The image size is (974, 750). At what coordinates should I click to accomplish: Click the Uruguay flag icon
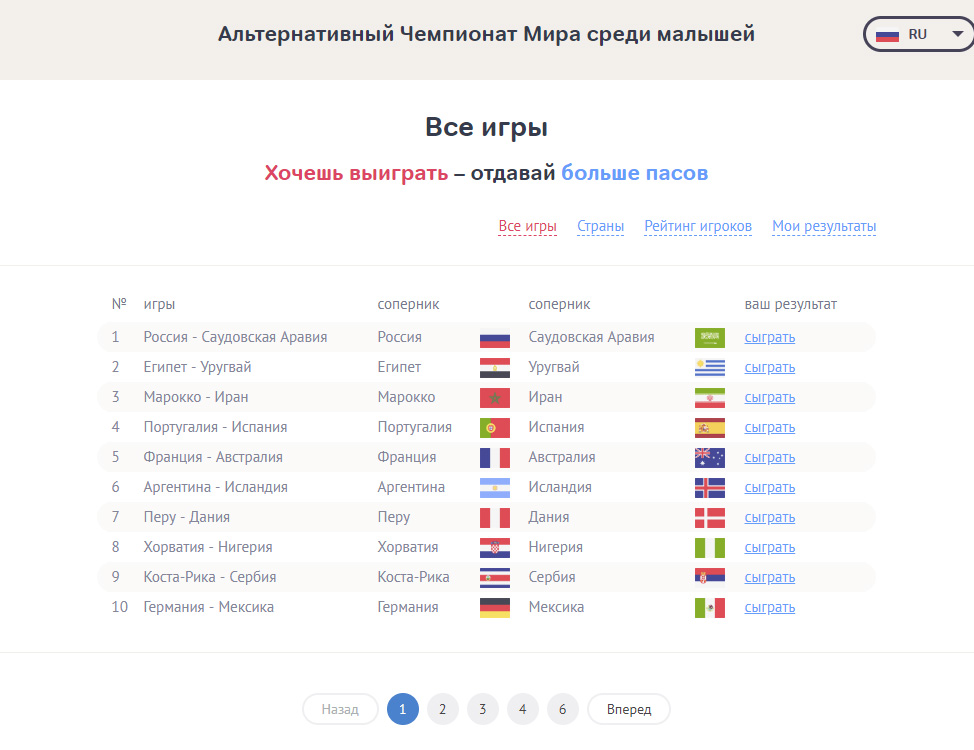709,368
